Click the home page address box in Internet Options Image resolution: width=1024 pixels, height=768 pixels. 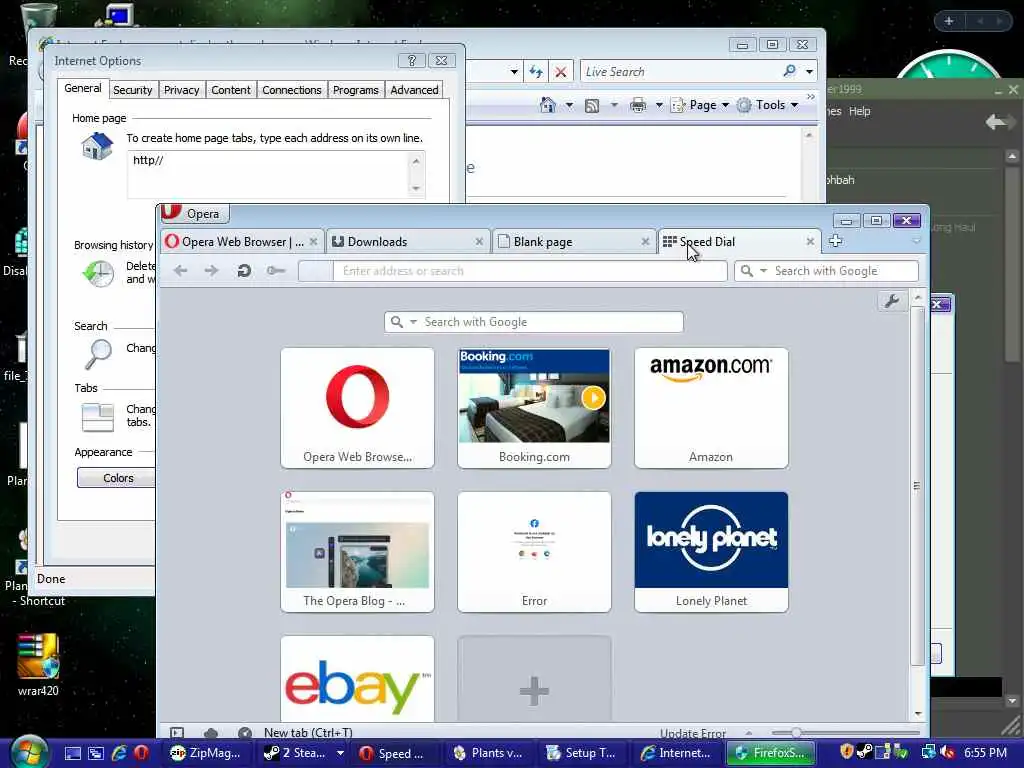(x=268, y=174)
